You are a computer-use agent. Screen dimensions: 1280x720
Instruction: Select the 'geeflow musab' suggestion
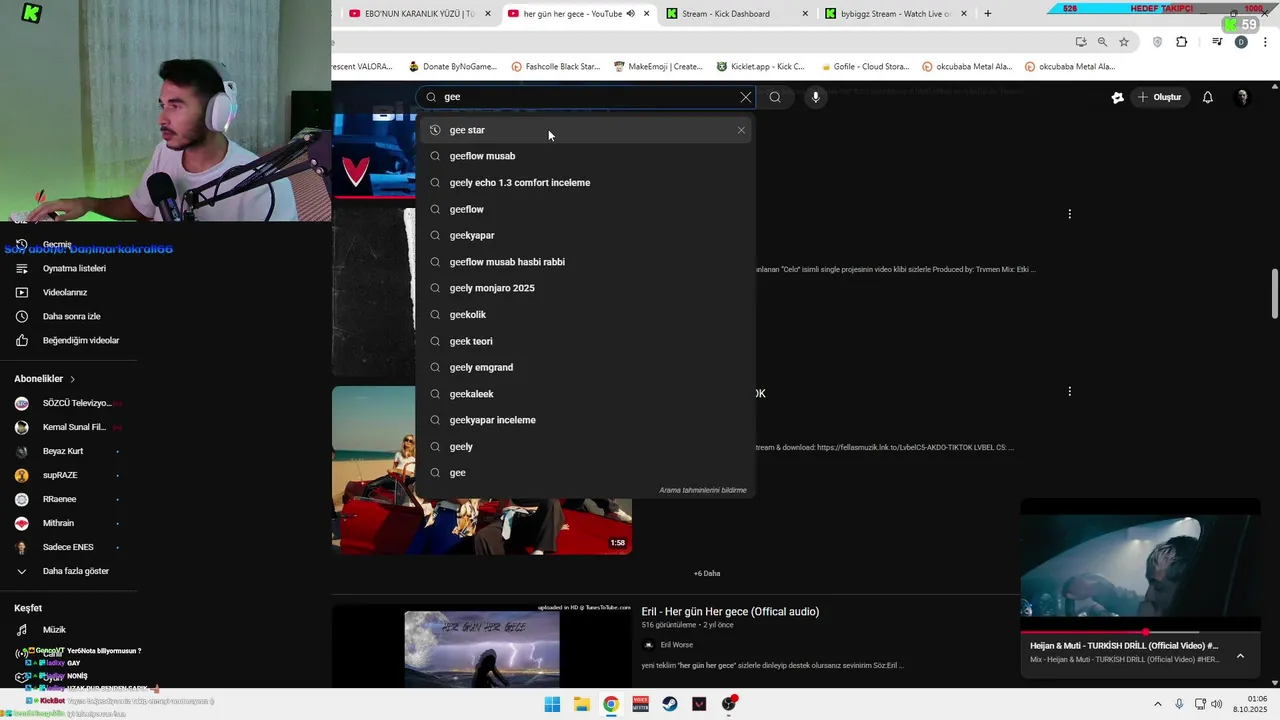coord(586,156)
